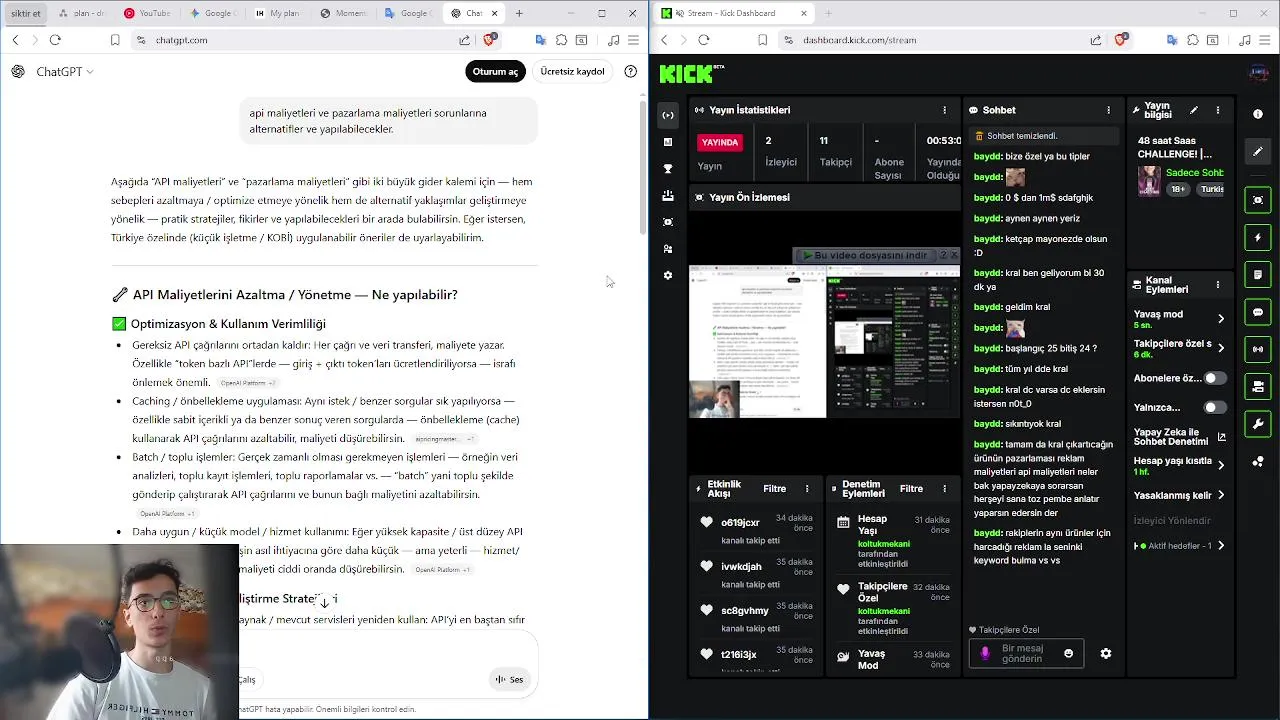1280x720 pixels.
Task: Open the Stream page in the Kick sidebar
Action: (x=668, y=115)
